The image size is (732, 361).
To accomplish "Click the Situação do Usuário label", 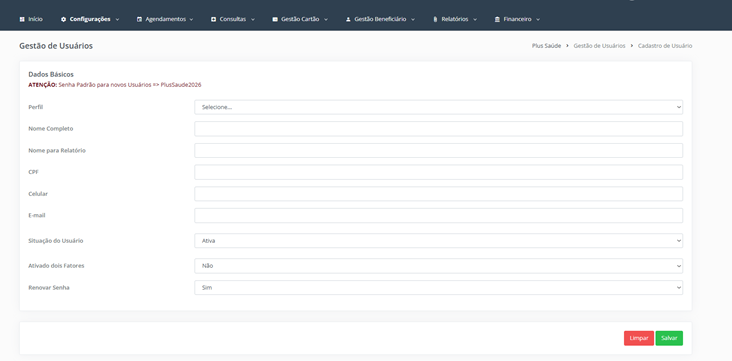I will 56,241.
